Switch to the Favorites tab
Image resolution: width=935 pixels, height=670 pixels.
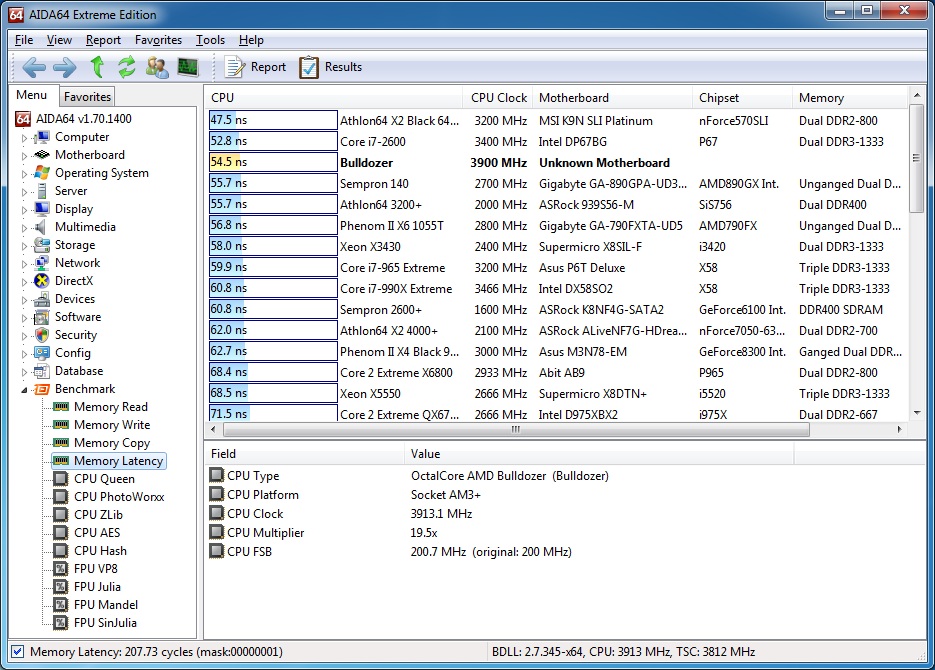pos(87,97)
